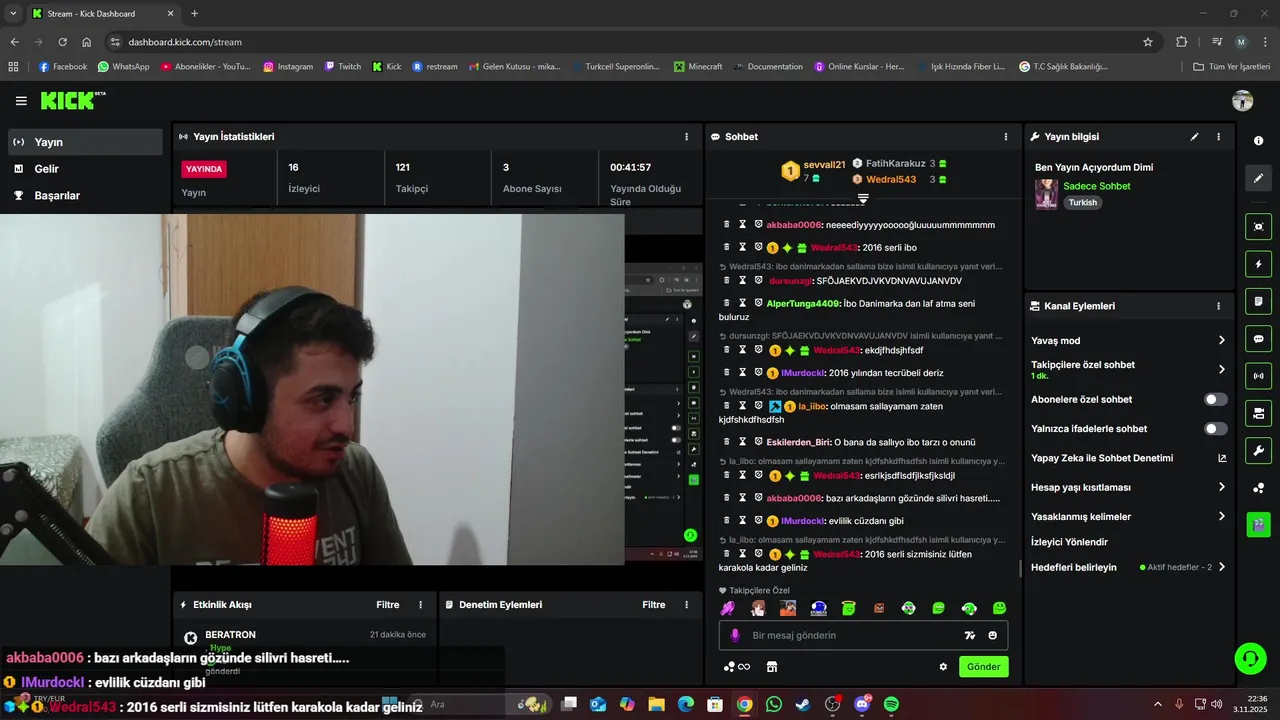This screenshot has width=1280, height=720.
Task: Edit stream info with pencil in Yayın bilgisi
Action: pyautogui.click(x=1194, y=137)
